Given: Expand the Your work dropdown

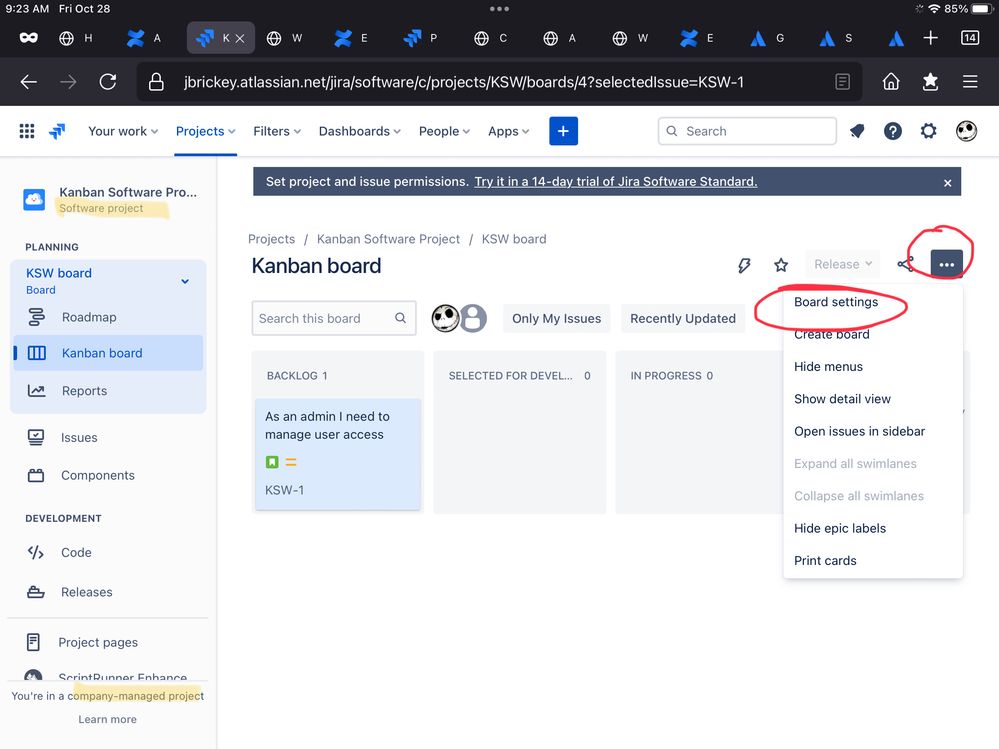Looking at the screenshot, I should (122, 131).
